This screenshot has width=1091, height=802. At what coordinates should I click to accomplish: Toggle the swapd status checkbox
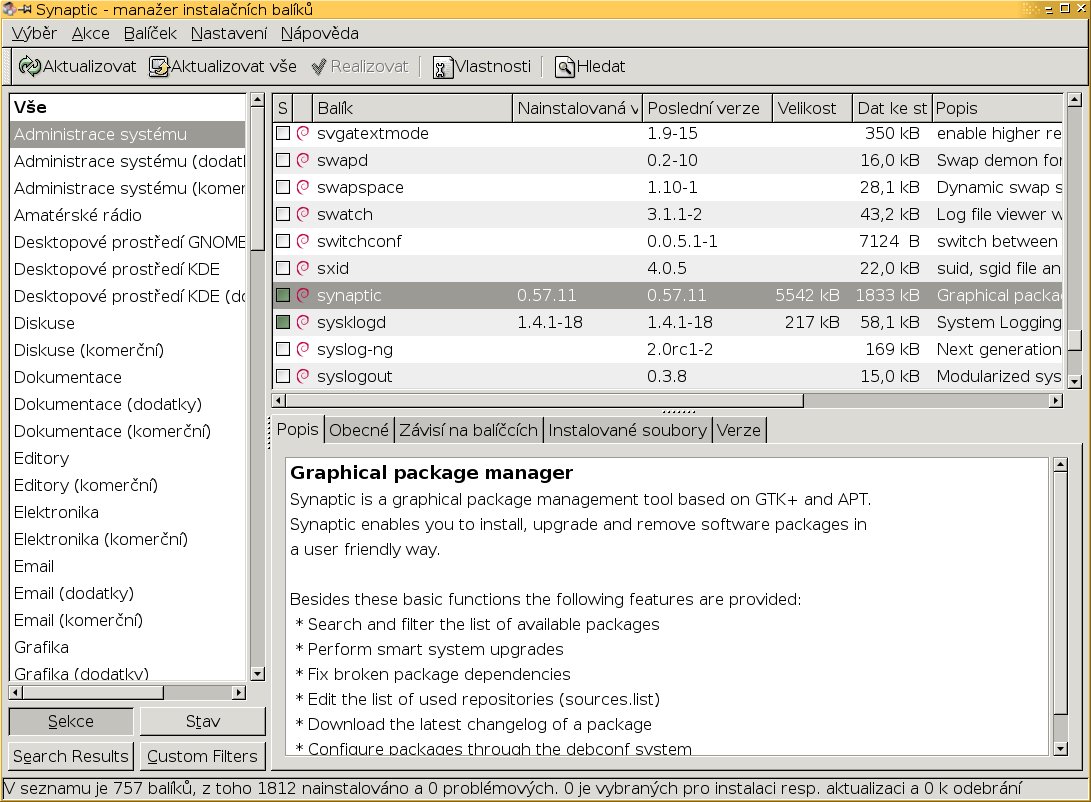point(282,160)
